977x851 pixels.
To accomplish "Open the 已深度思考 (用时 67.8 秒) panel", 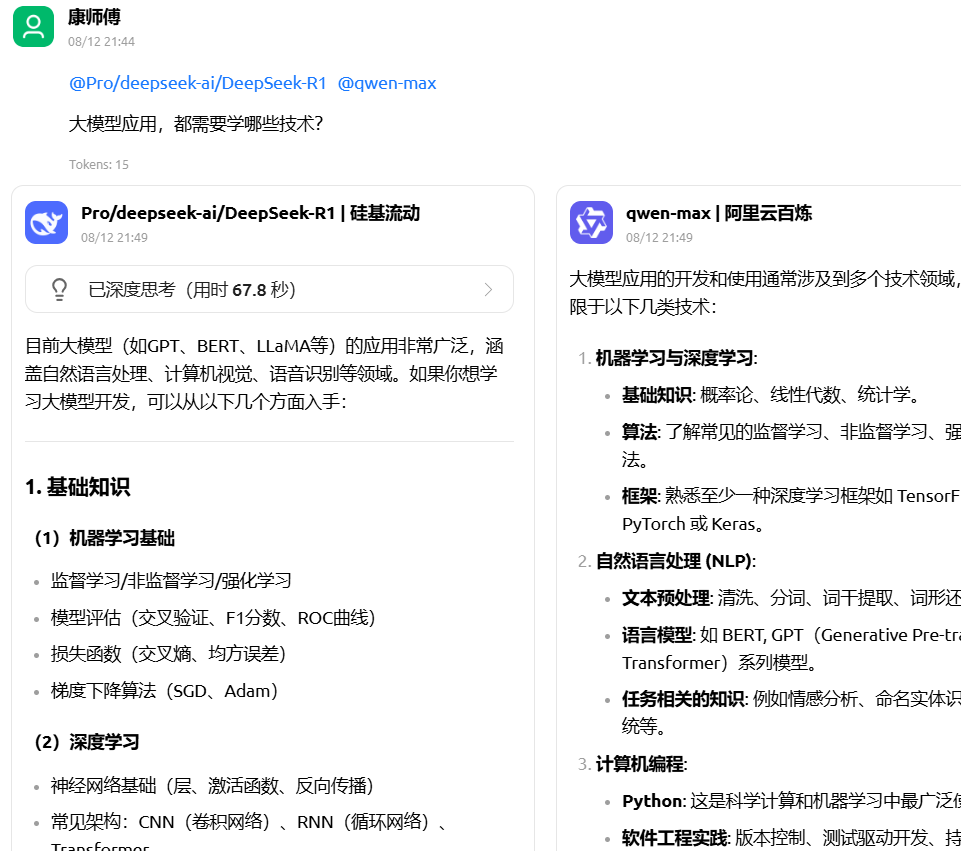I will point(269,289).
